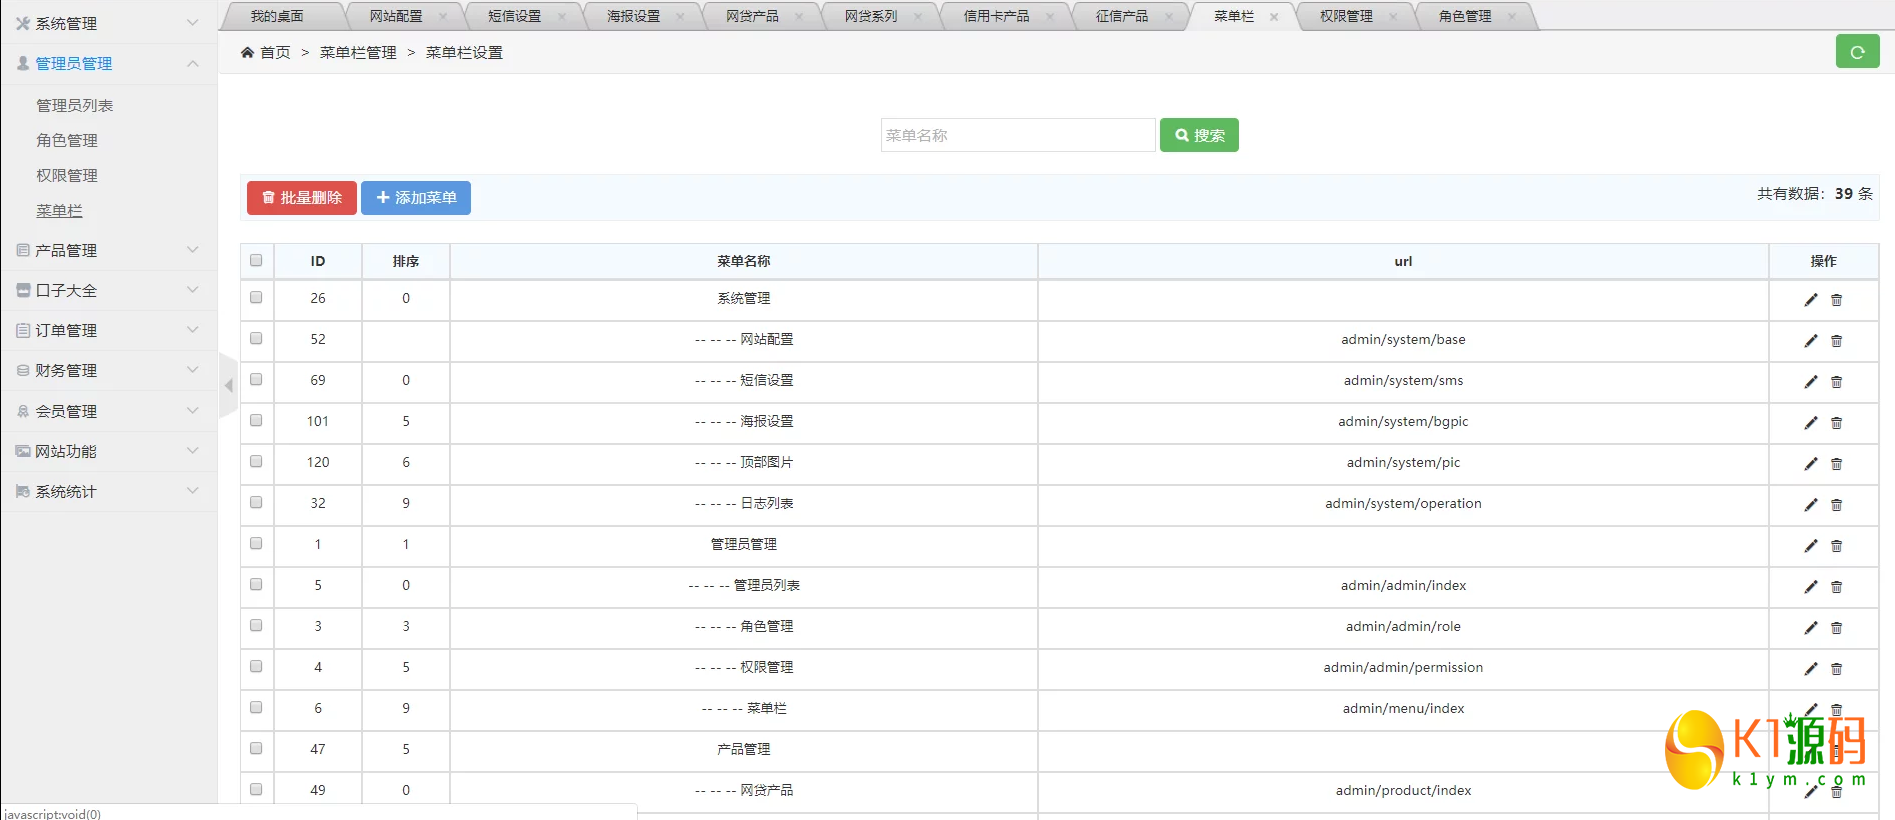Check the box for ID 120 row

click(256, 461)
